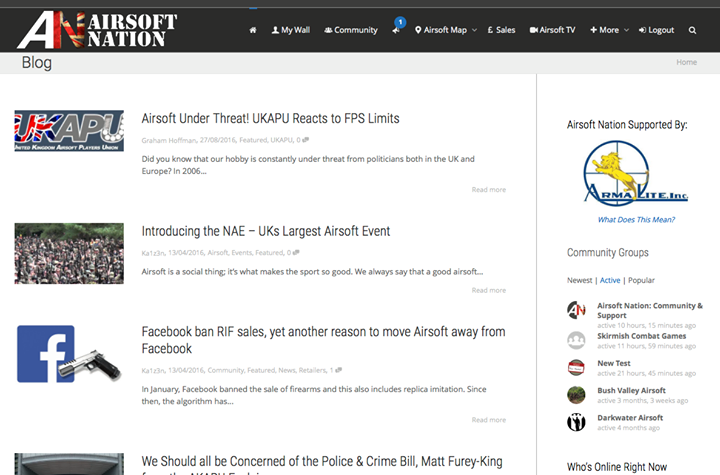Screen dimensions: 720x475
Task: Open the Darkwater Airsoft group link
Action: tap(630, 418)
